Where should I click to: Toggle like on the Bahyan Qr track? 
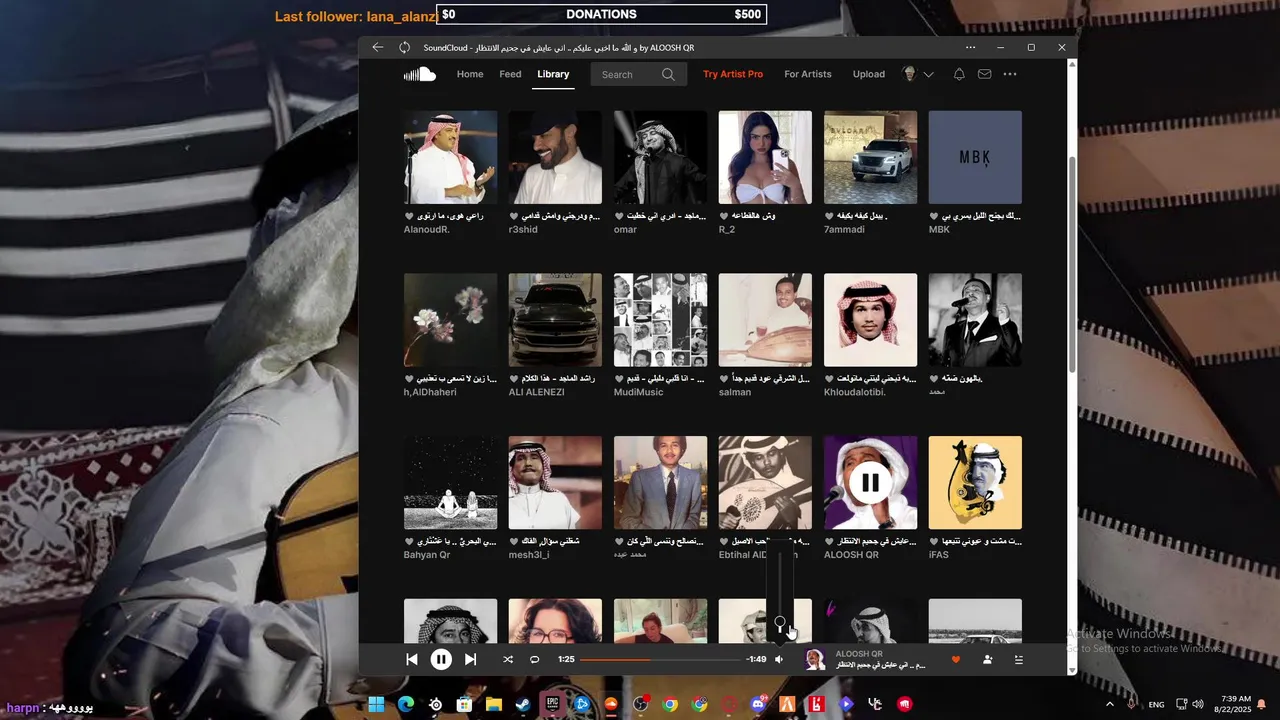(x=408, y=542)
